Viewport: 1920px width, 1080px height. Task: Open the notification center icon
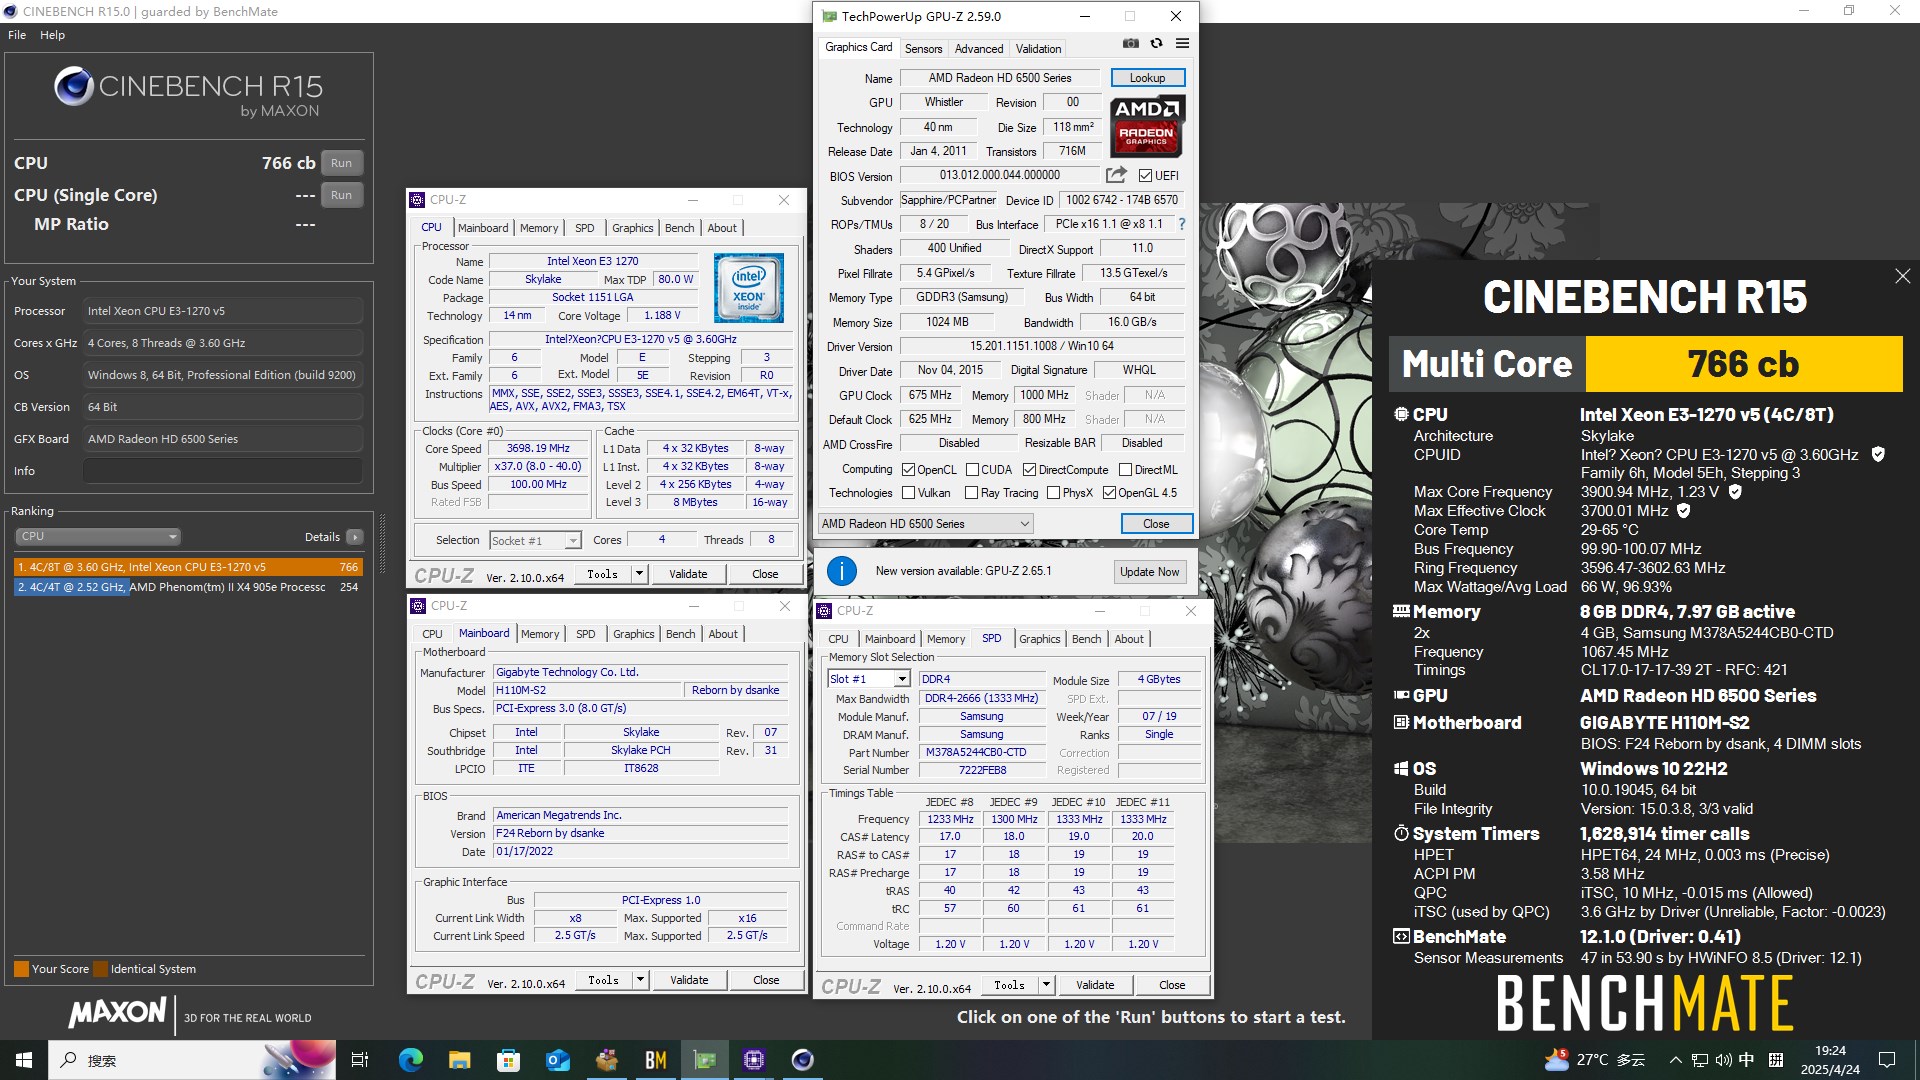point(1887,1060)
